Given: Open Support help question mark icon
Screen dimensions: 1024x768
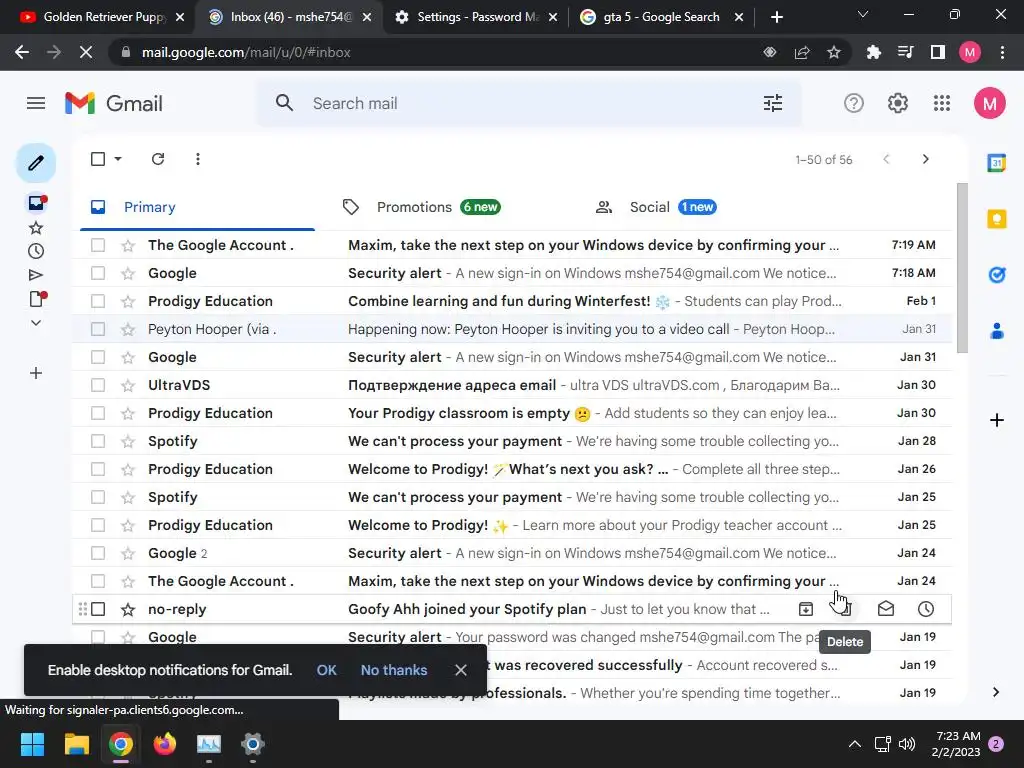Looking at the screenshot, I should point(854,103).
